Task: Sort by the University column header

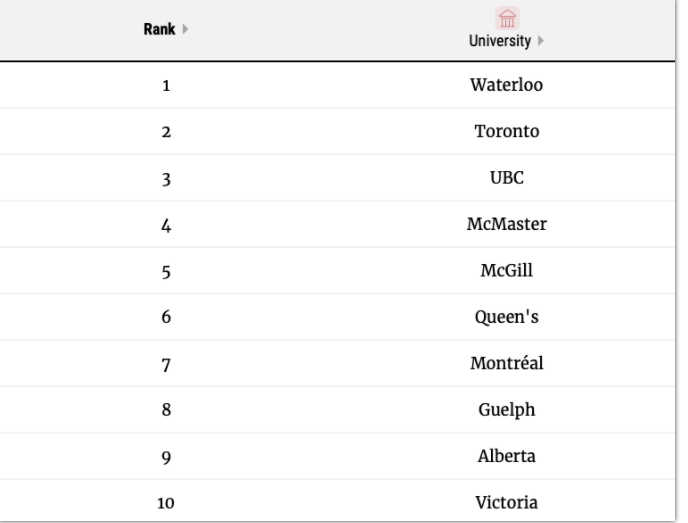Action: point(501,38)
